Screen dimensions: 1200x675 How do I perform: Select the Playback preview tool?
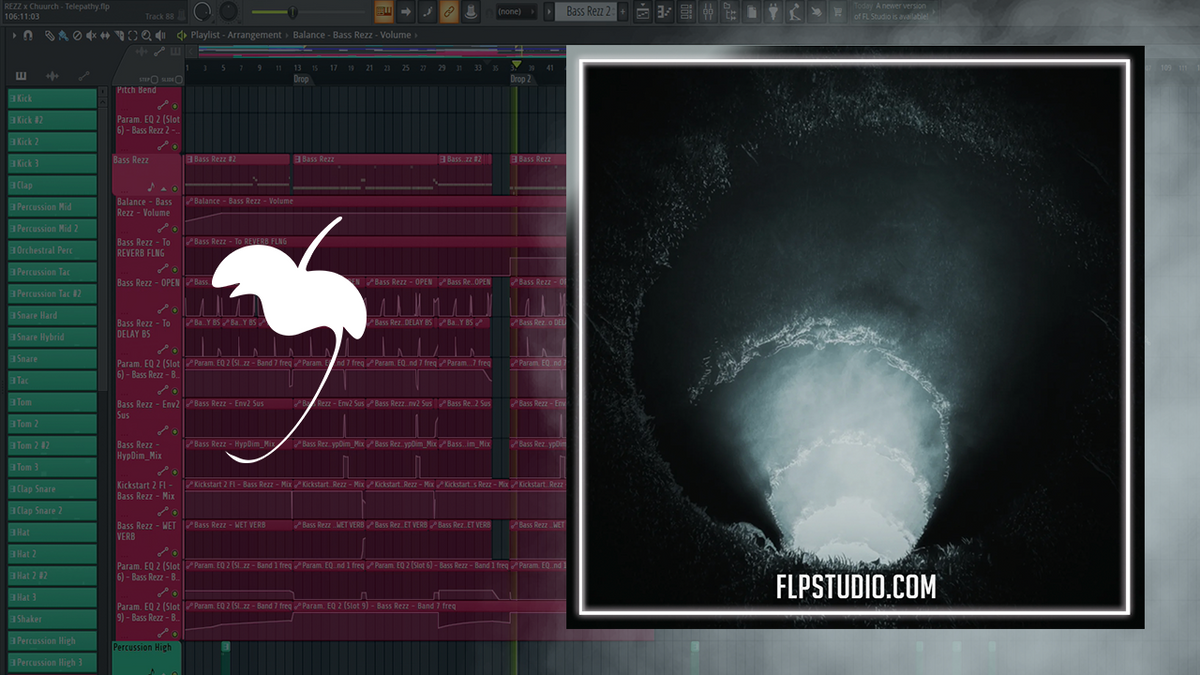(160, 36)
